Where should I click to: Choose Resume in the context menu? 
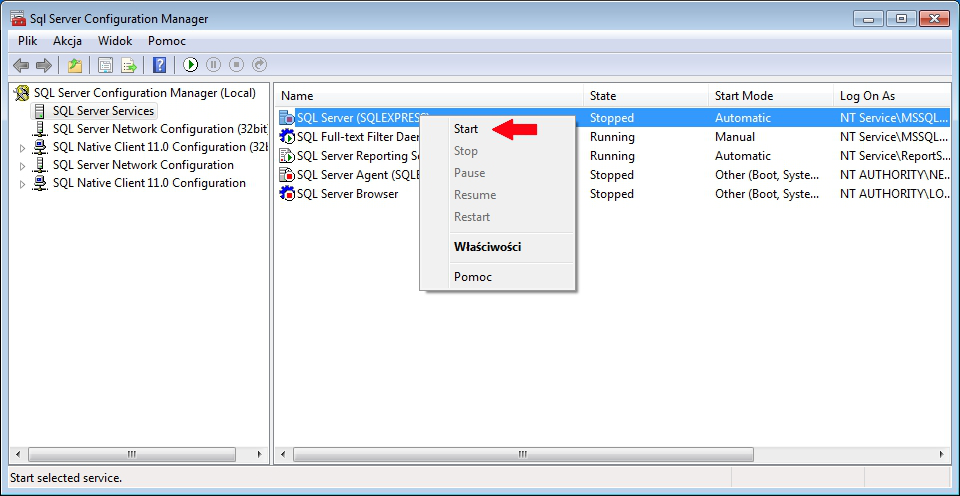coord(475,195)
